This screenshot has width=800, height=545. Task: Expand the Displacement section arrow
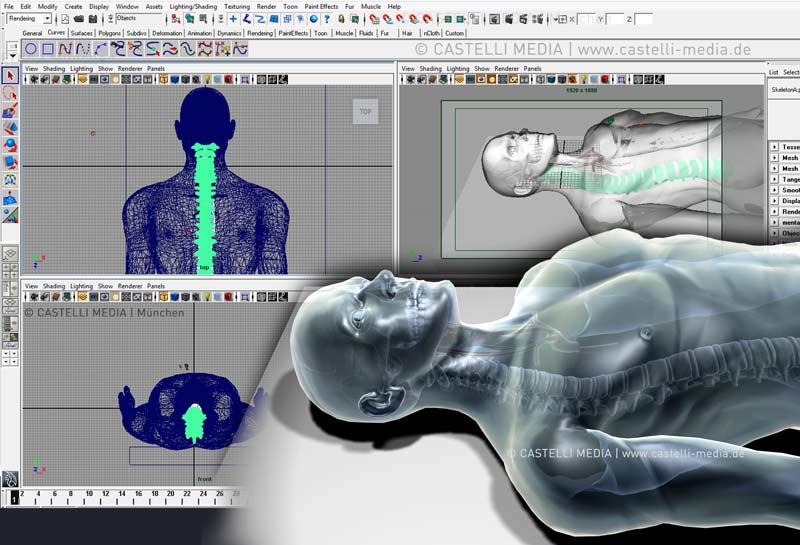click(x=774, y=201)
